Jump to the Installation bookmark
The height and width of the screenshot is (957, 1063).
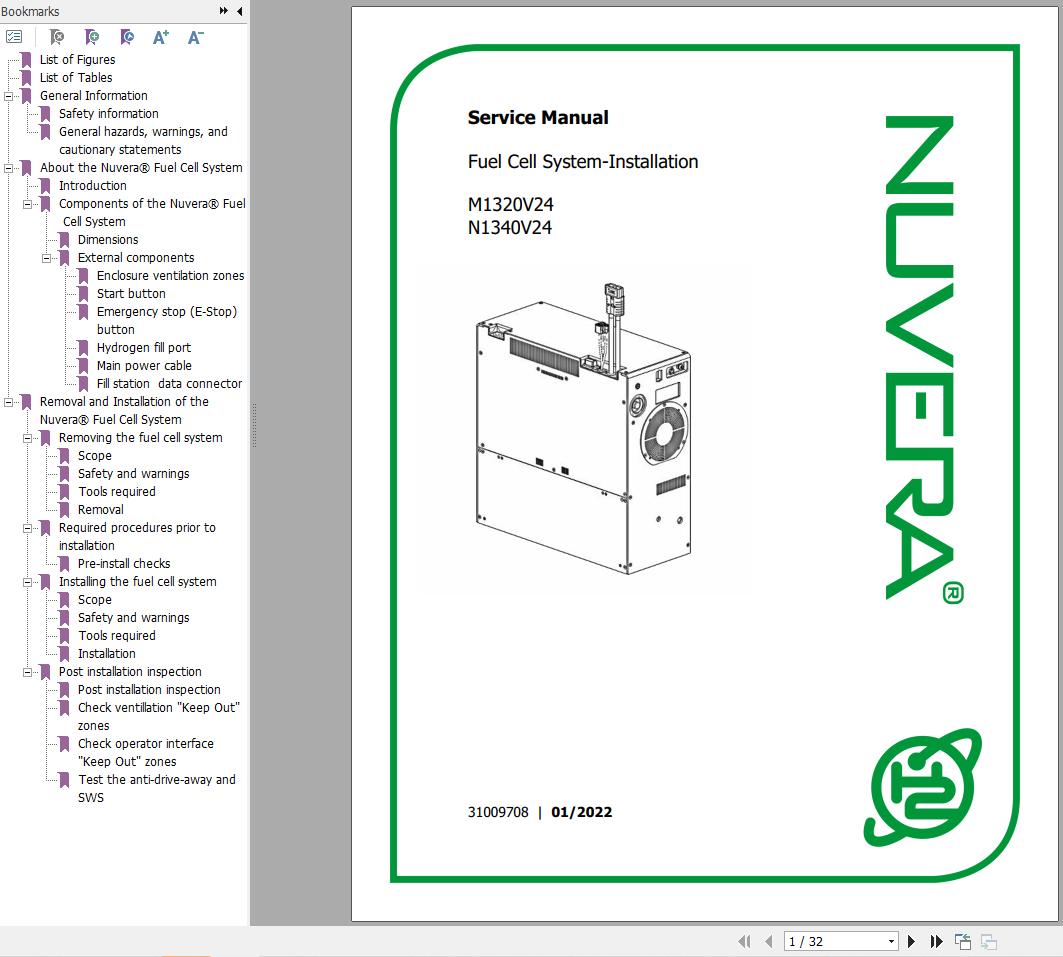(106, 654)
